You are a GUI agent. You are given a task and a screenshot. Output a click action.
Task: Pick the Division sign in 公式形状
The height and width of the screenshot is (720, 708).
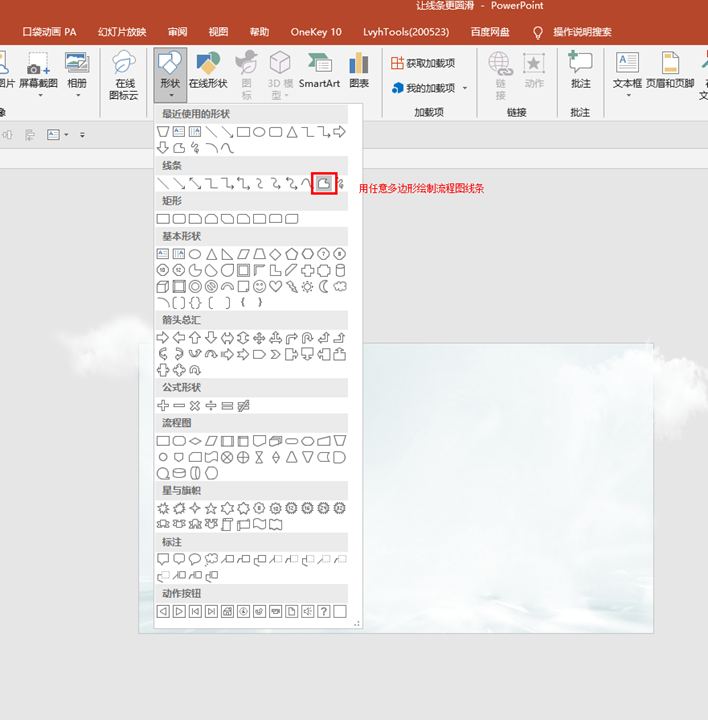211,405
